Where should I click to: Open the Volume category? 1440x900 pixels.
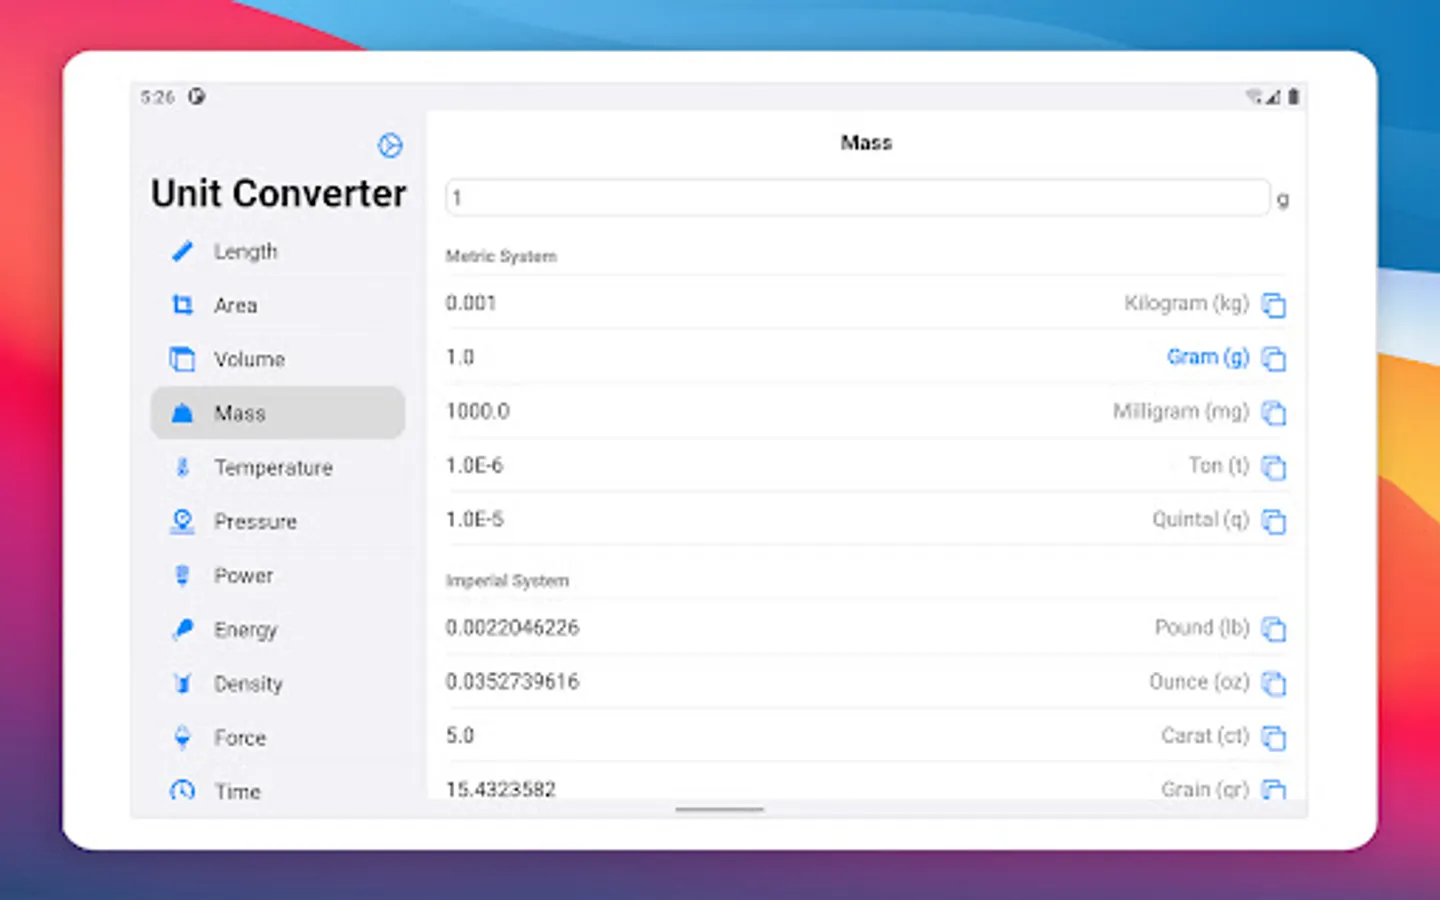278,359
